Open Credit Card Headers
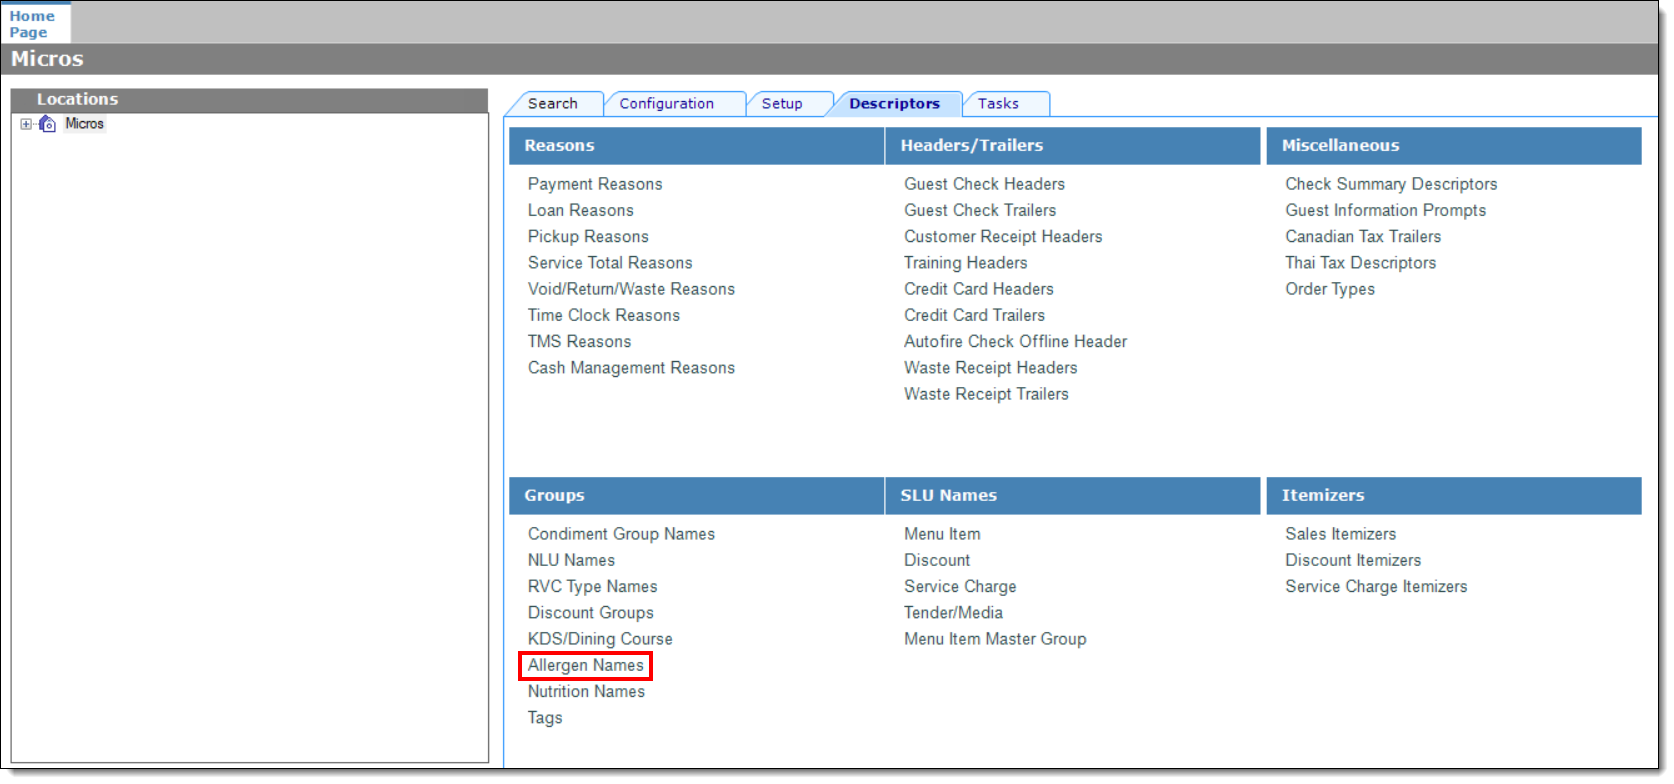 tap(979, 289)
